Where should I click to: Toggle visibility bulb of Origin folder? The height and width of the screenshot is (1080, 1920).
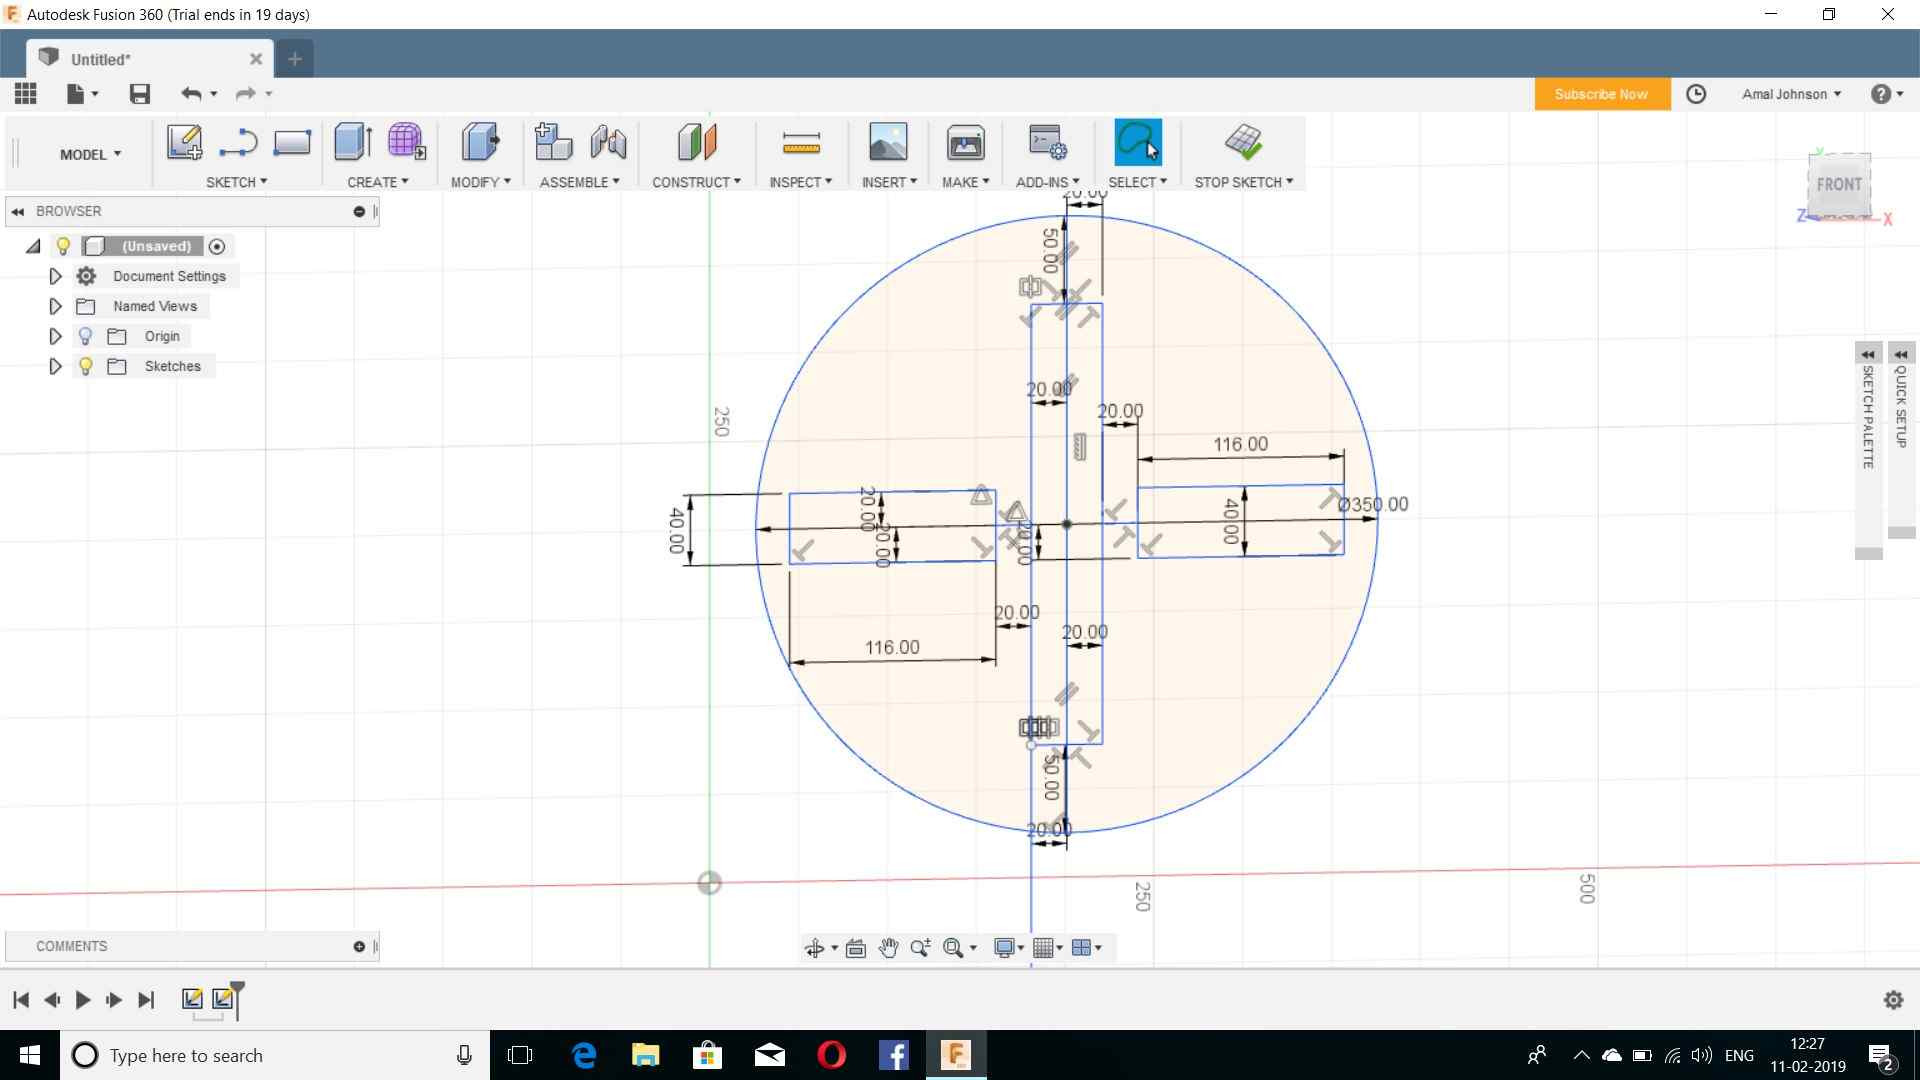click(x=86, y=336)
